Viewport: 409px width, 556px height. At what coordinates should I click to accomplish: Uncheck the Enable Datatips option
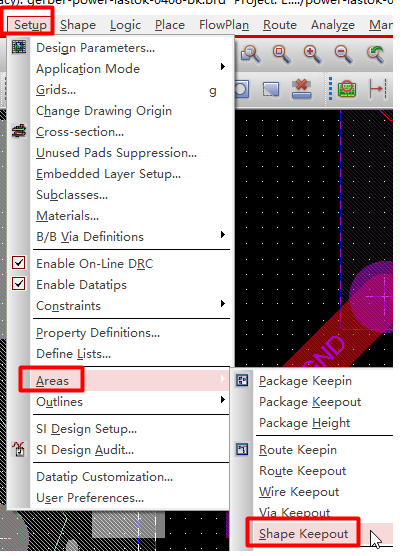[18, 284]
